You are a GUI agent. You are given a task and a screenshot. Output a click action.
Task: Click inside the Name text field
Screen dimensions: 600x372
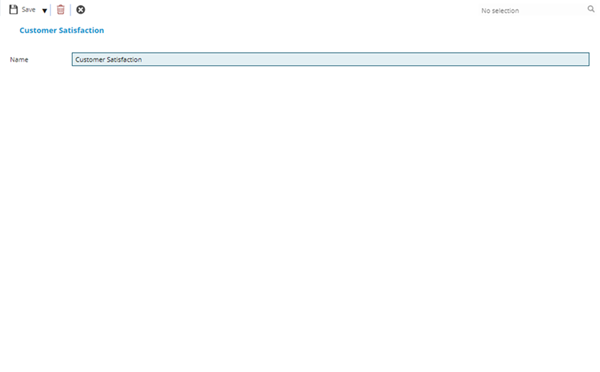(x=330, y=59)
